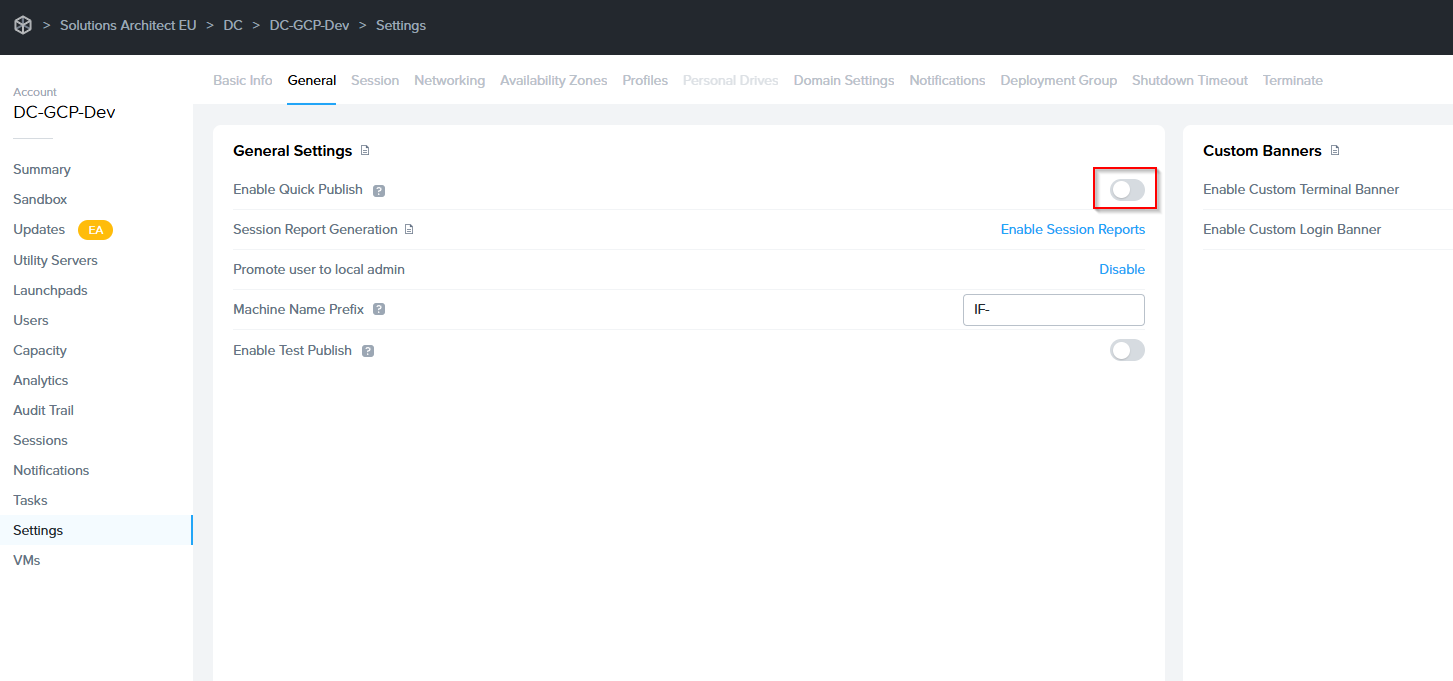1453x681 pixels.
Task: Click the Enable Quick Publish help icon
Action: (379, 190)
